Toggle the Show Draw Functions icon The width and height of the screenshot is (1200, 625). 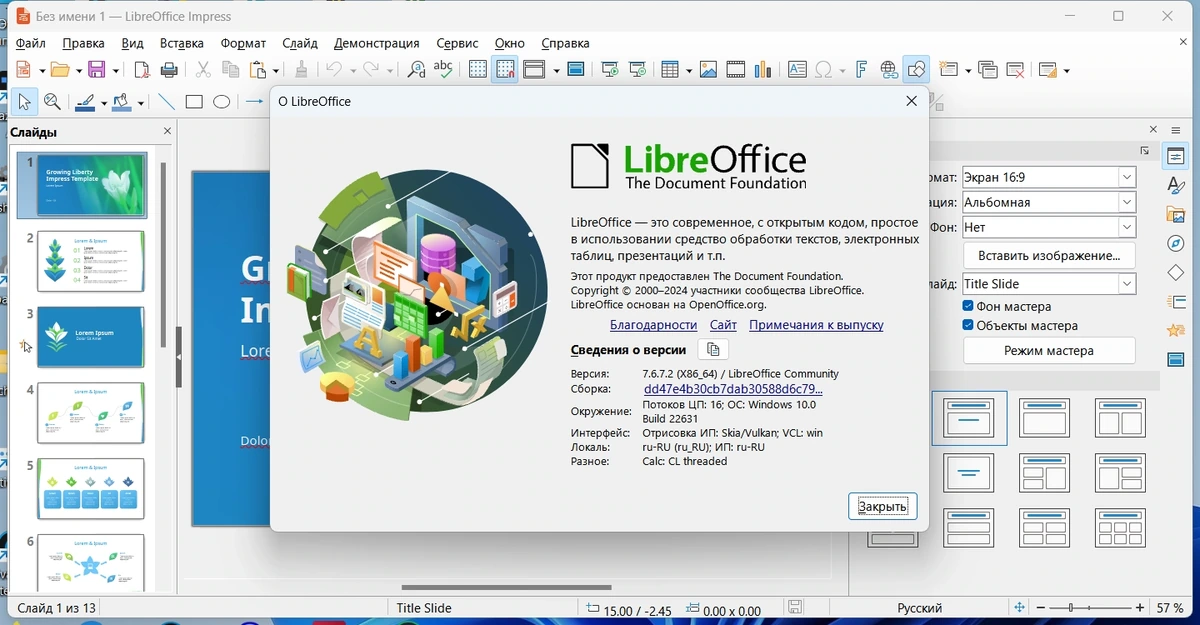pos(917,69)
